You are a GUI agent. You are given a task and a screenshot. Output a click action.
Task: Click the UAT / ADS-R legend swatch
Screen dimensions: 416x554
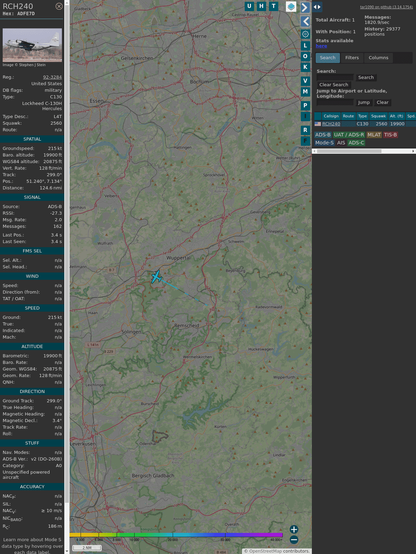pos(348,135)
